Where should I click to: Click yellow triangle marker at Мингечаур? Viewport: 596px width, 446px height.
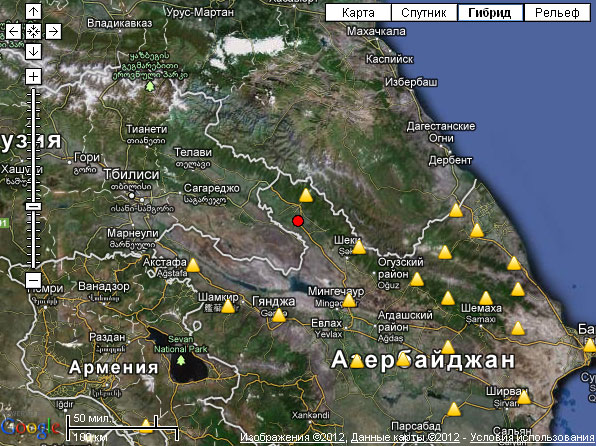(x=349, y=300)
